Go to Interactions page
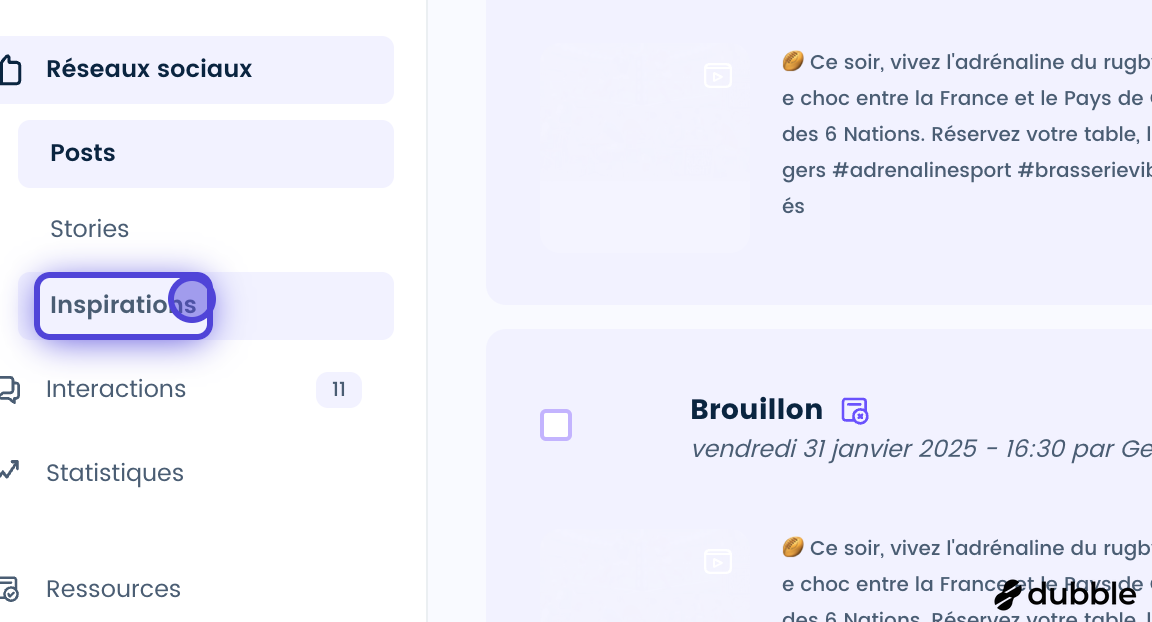The width and height of the screenshot is (1152, 622). pos(116,389)
